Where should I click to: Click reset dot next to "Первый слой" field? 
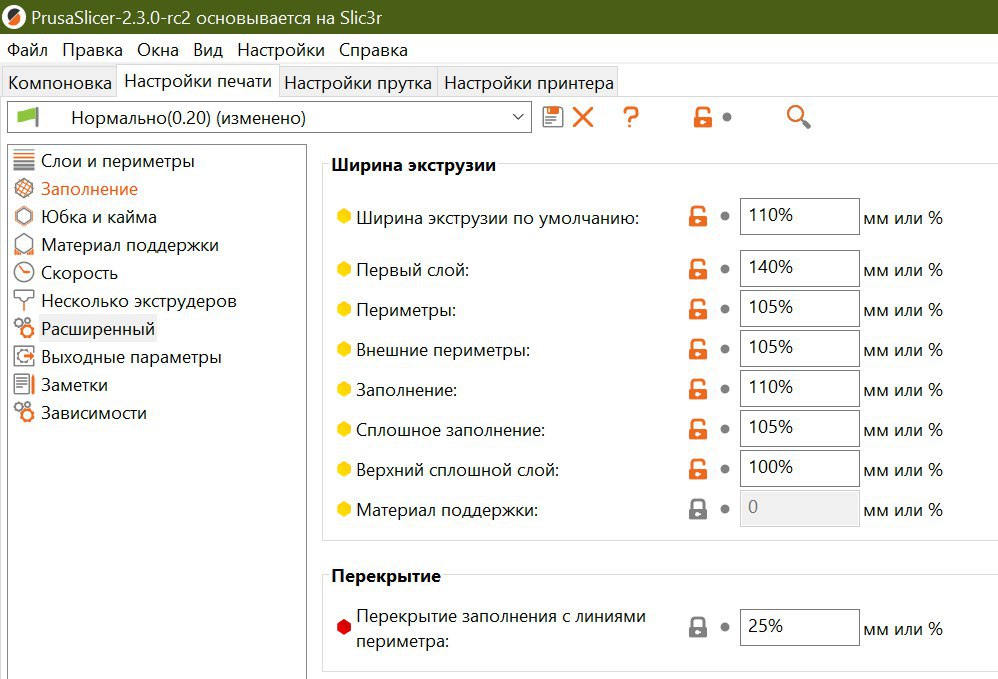coord(724,269)
